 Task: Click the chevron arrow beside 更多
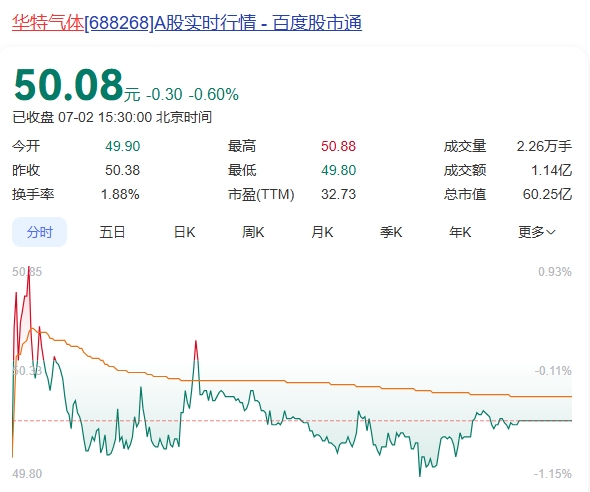click(x=550, y=232)
